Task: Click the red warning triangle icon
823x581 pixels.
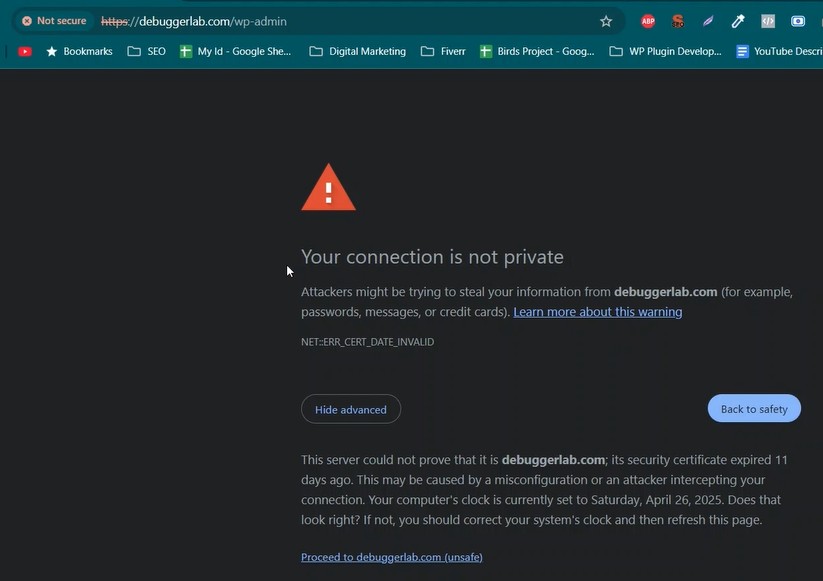Action: [x=328, y=187]
